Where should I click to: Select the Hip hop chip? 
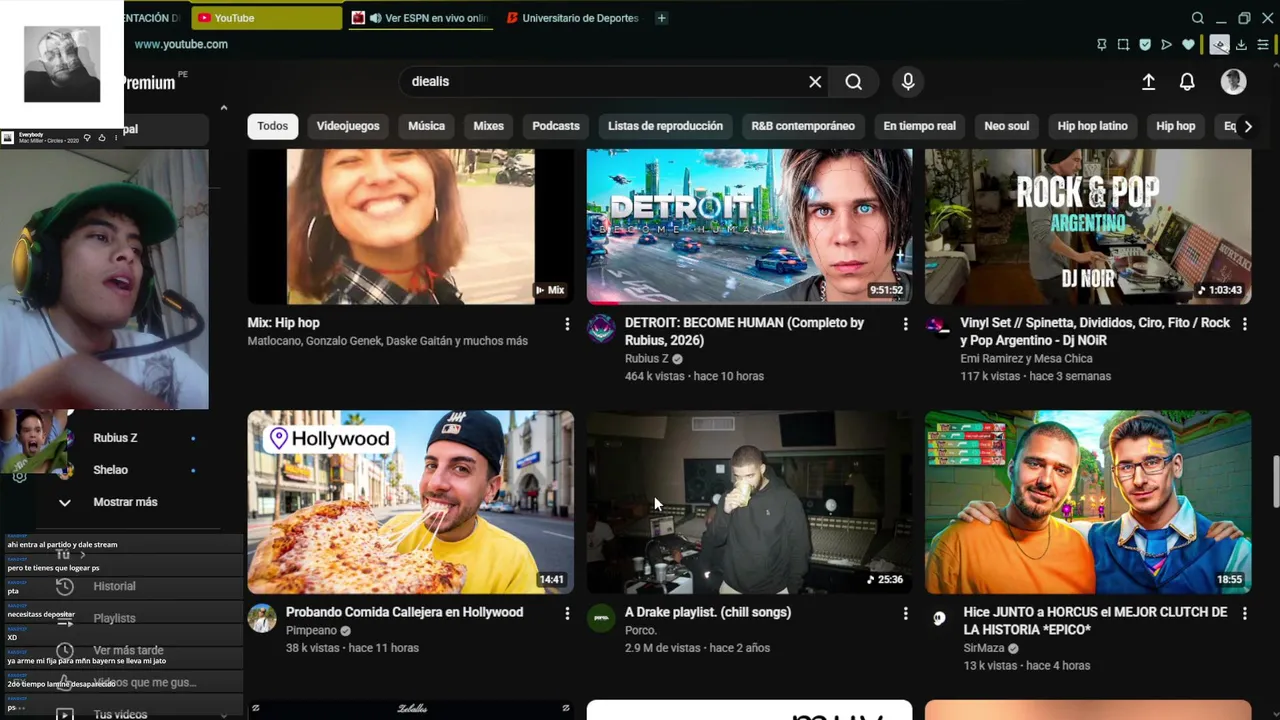coord(1175,126)
